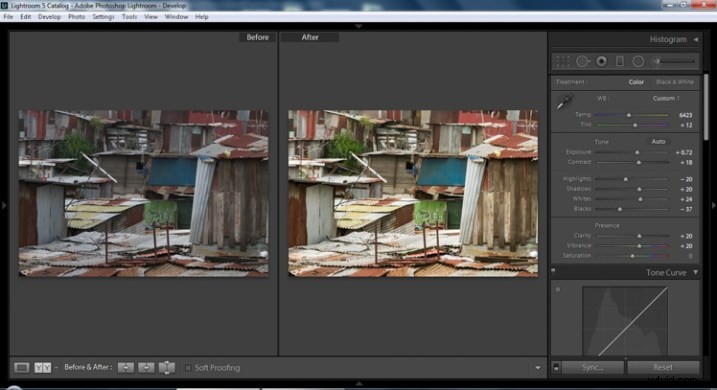Copy Before settings to After

point(126,368)
